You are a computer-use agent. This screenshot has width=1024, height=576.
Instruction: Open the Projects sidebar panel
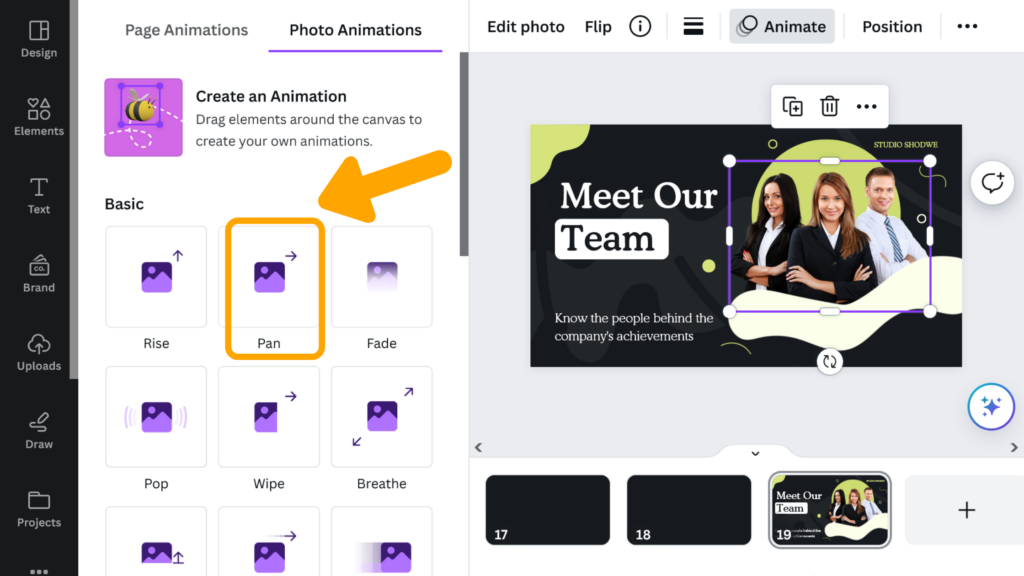(x=39, y=509)
